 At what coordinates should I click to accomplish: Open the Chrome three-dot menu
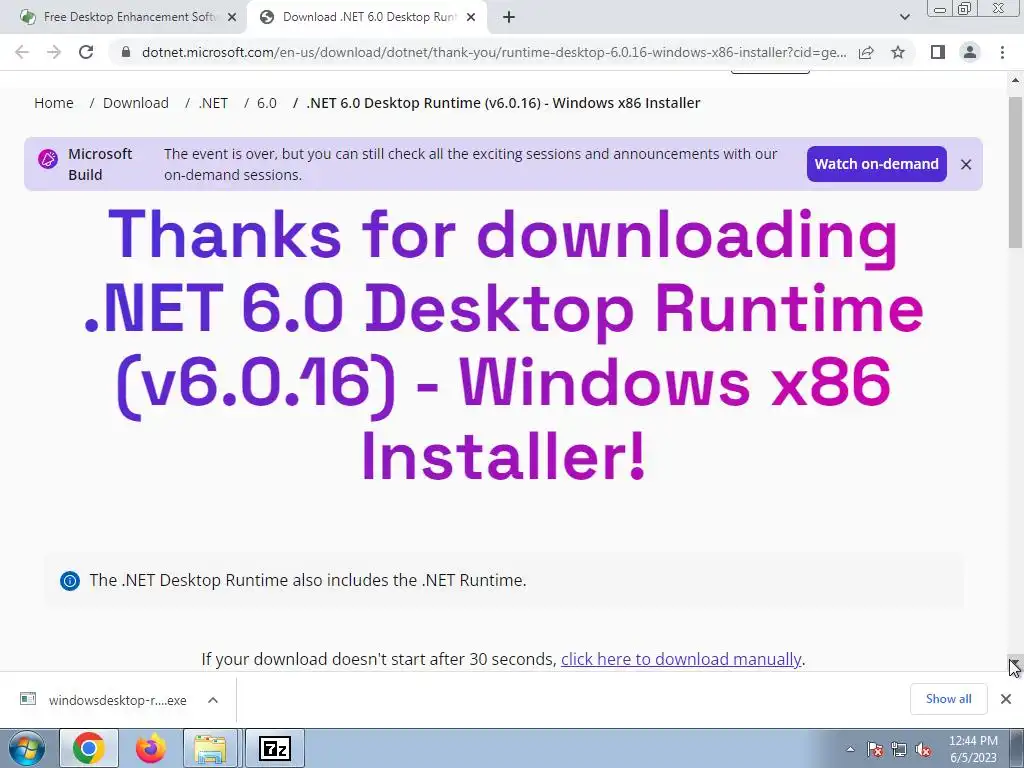click(x=1002, y=52)
